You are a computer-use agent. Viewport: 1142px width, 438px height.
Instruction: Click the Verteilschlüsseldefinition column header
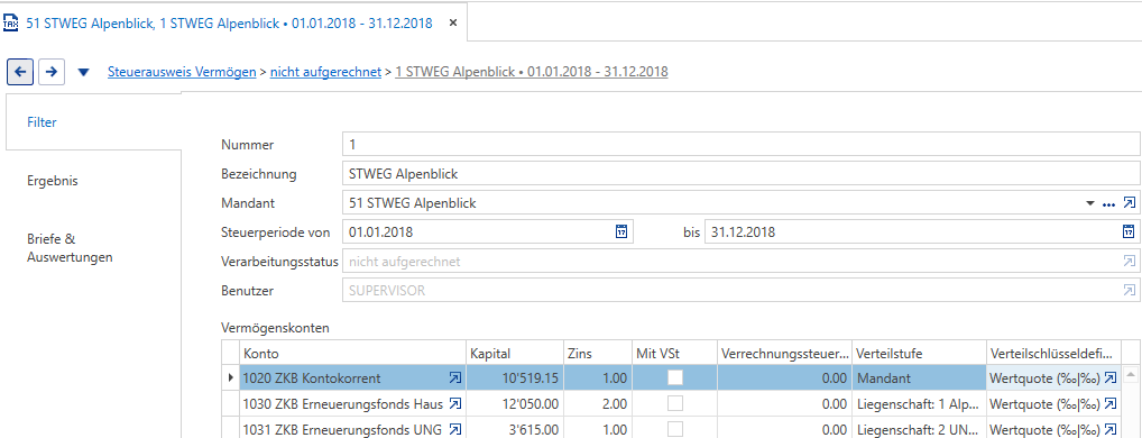click(x=1053, y=353)
